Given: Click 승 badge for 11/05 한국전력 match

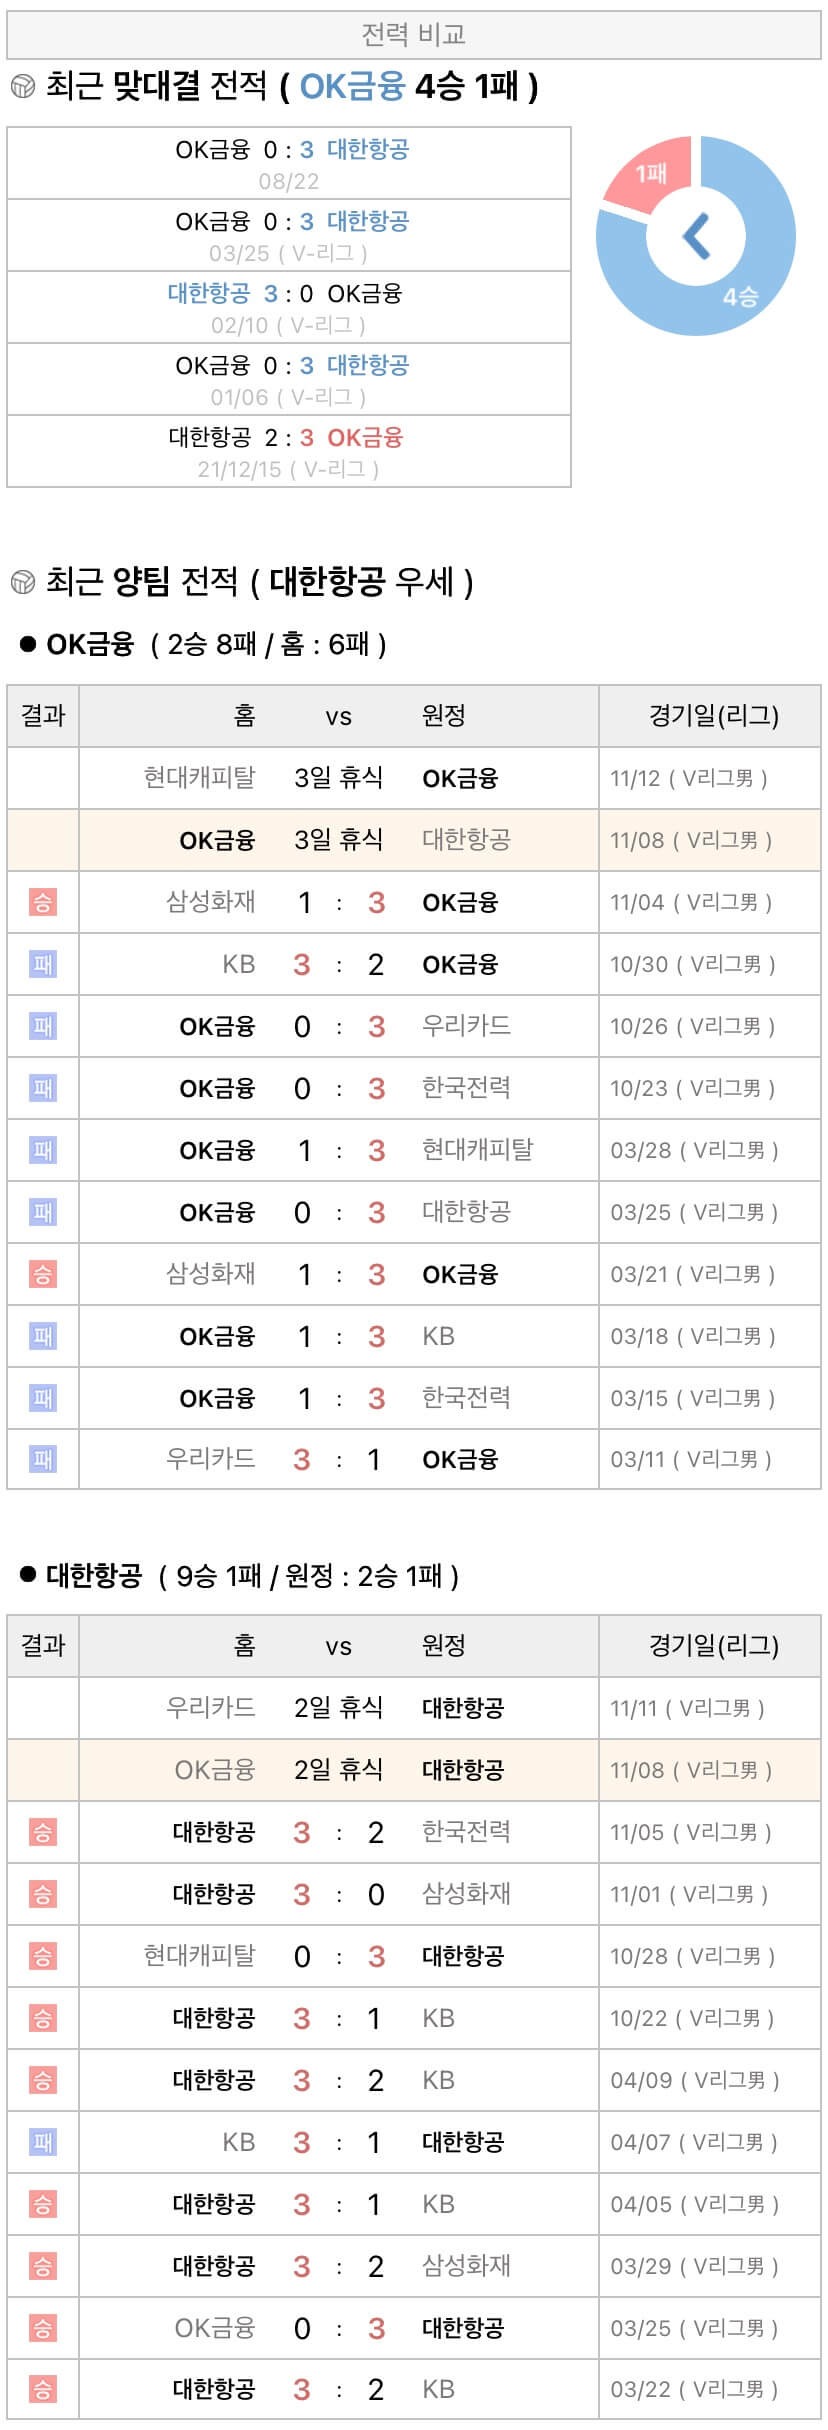Looking at the screenshot, I should 42,1833.
